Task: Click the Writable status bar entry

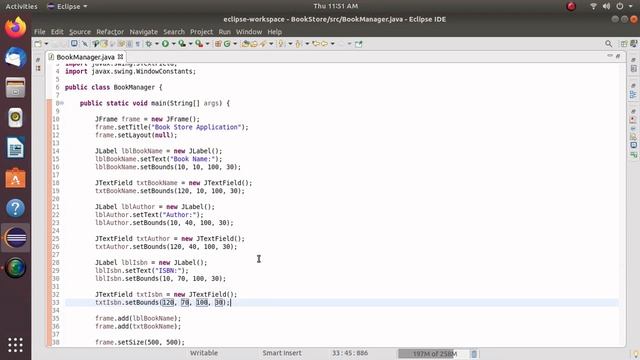Action: [204, 353]
